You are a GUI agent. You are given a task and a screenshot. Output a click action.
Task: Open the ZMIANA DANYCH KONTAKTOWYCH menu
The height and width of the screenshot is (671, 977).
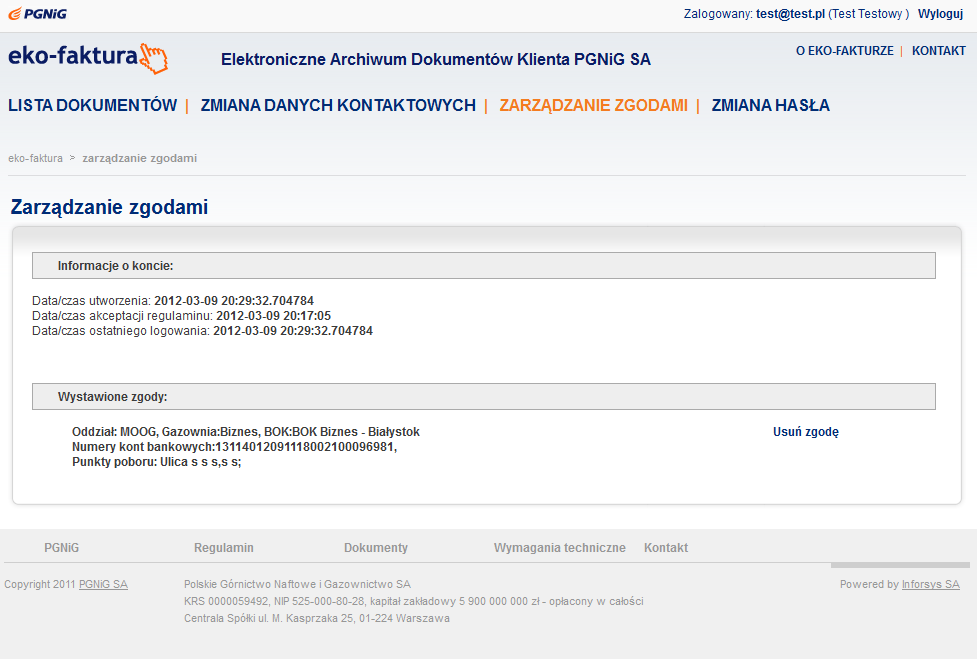pos(338,105)
